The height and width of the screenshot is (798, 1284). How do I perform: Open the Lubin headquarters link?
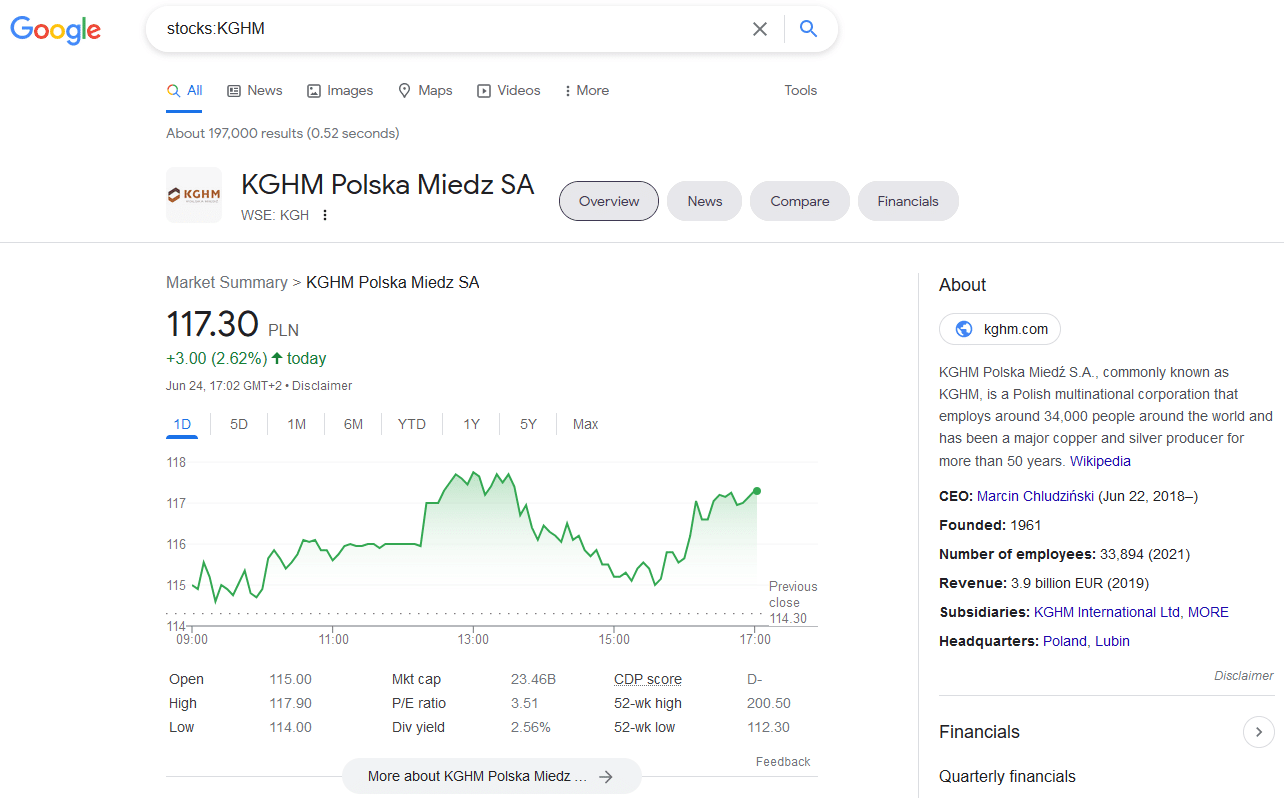click(1112, 641)
